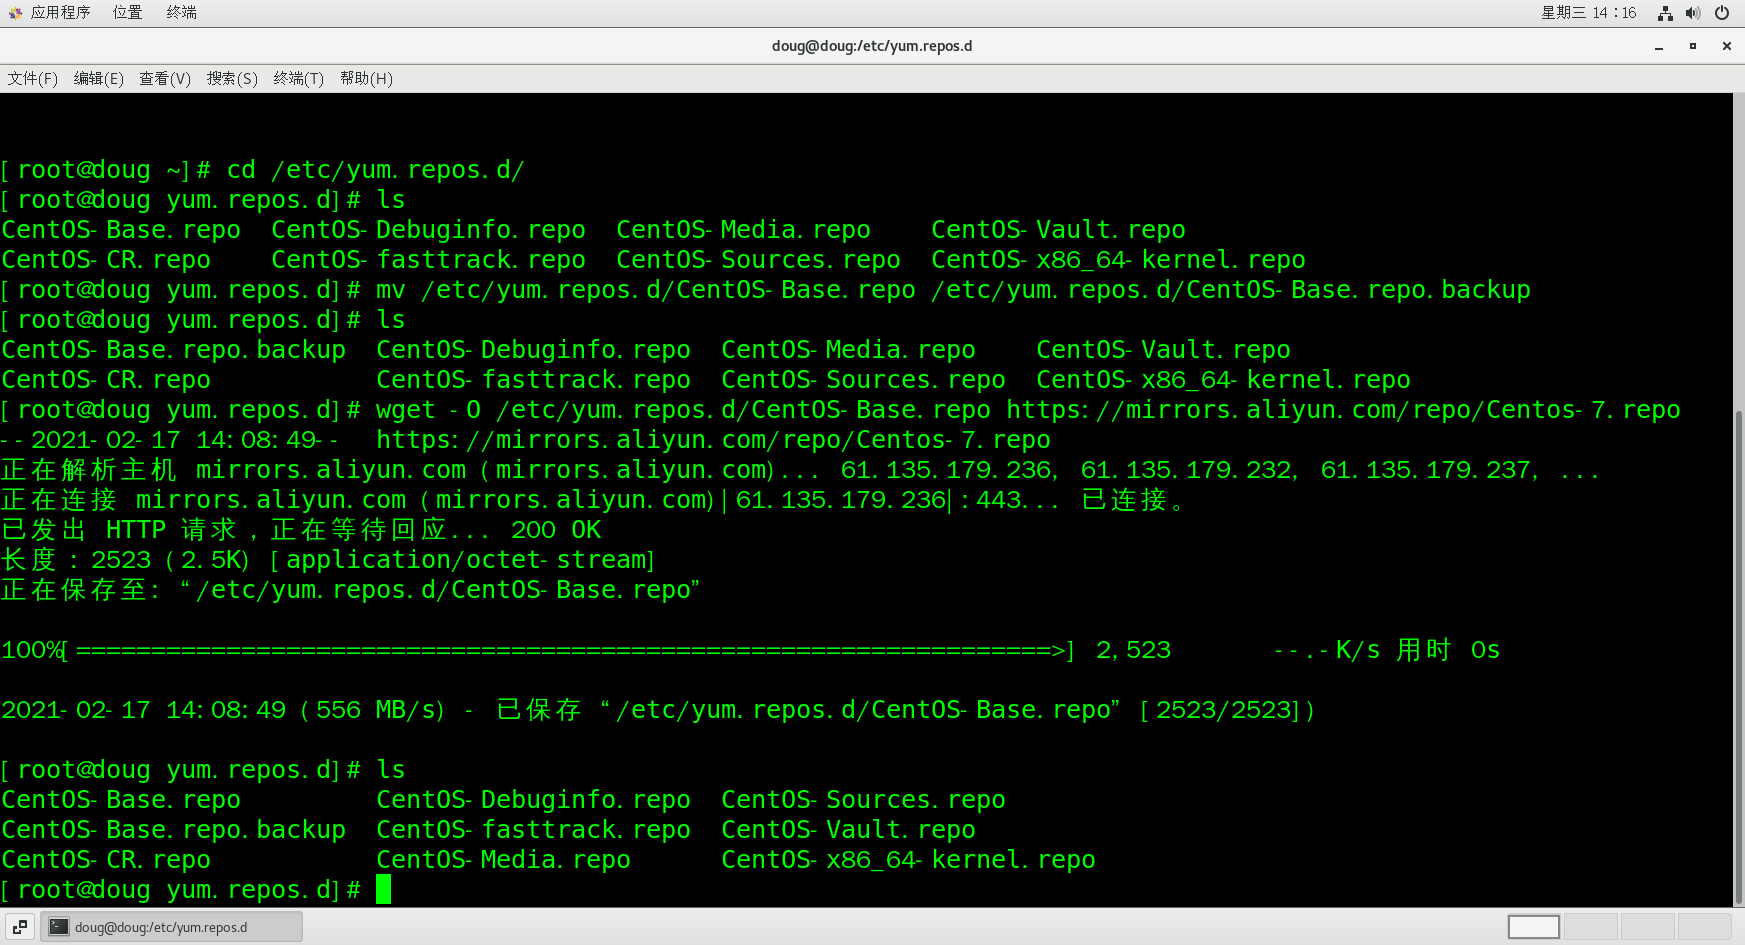Viewport: 1745px width, 945px height.
Task: Click 'CentOS-x86_64-kernel.repo' in last ls output
Action: pos(908,860)
